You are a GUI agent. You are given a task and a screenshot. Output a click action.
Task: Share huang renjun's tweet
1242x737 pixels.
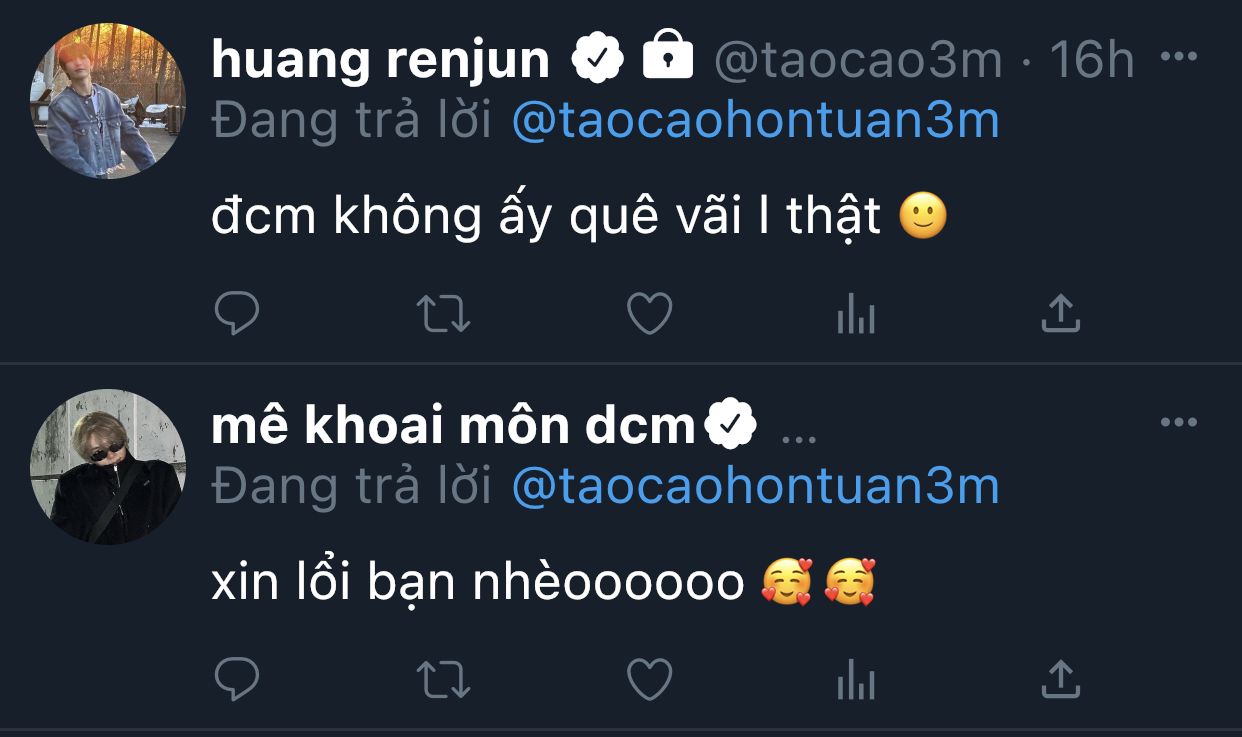(x=1060, y=314)
